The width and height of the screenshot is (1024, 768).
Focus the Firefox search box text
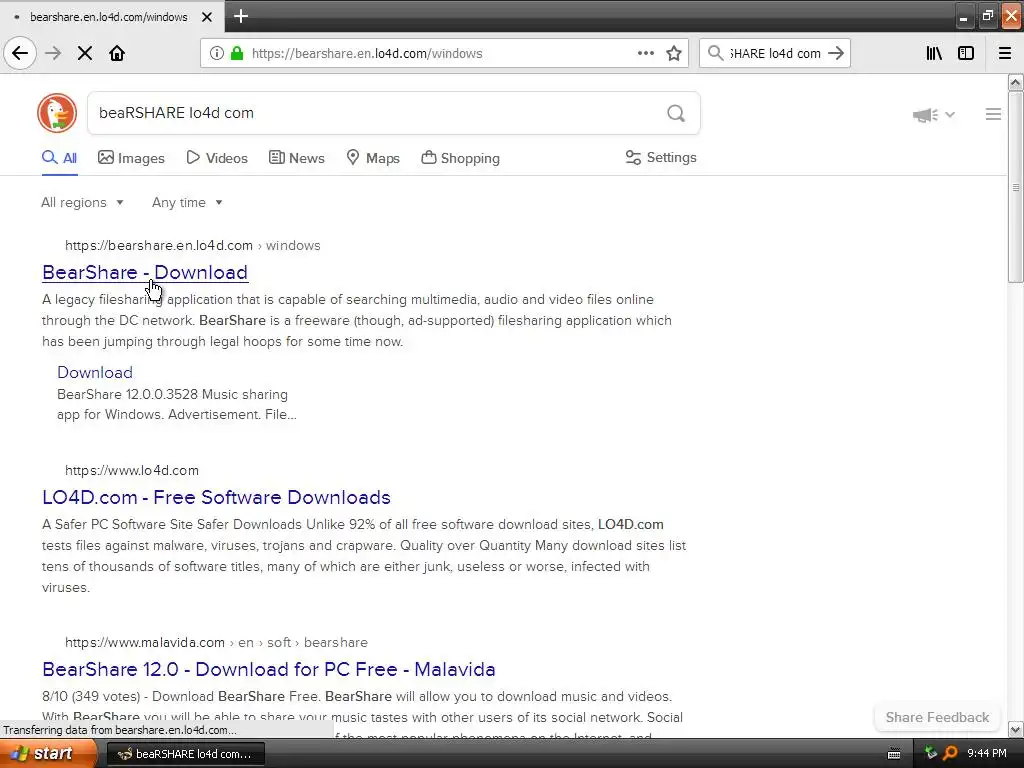pos(775,54)
